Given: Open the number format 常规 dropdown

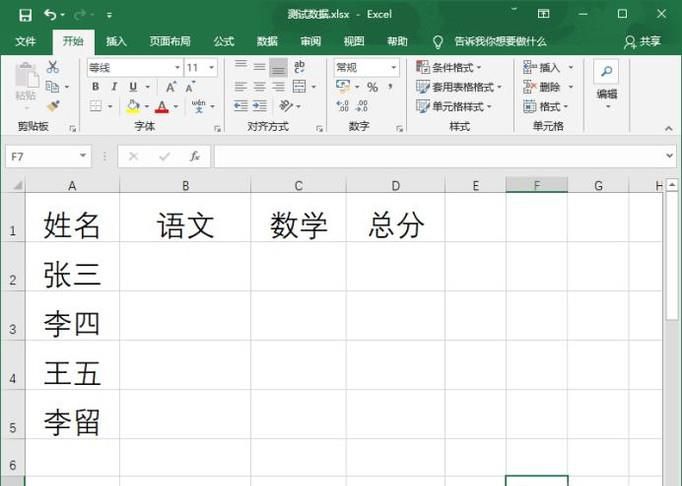Looking at the screenshot, I should click(x=394, y=67).
